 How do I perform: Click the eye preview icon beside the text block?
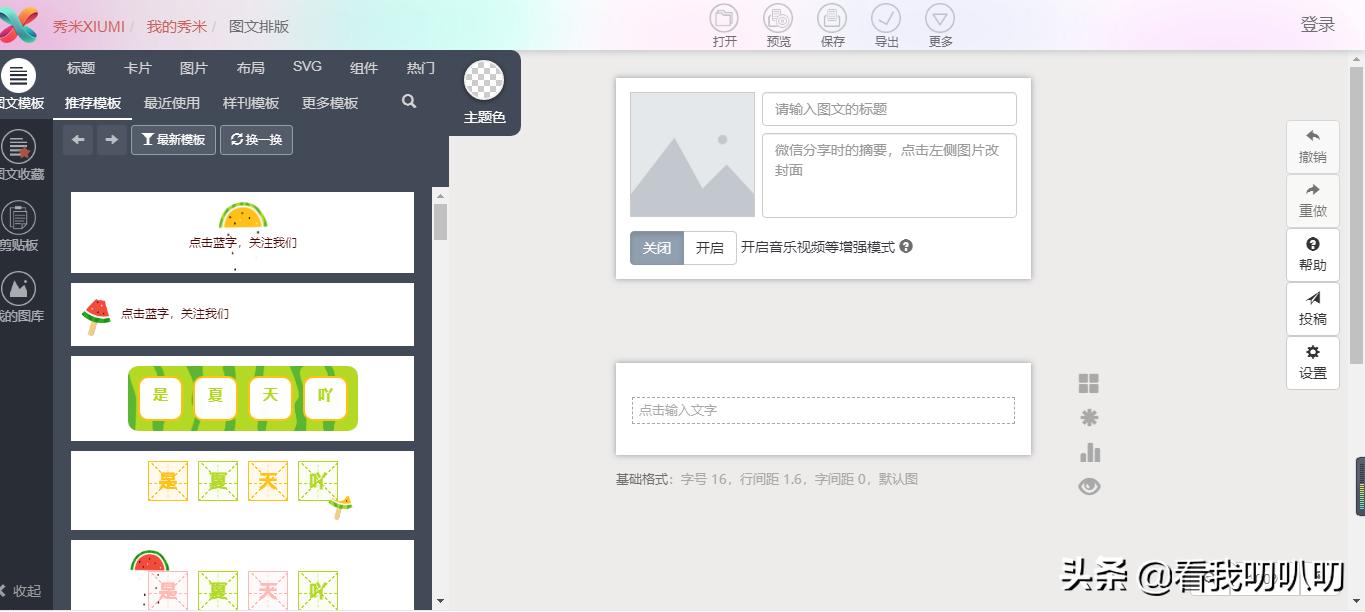point(1089,486)
